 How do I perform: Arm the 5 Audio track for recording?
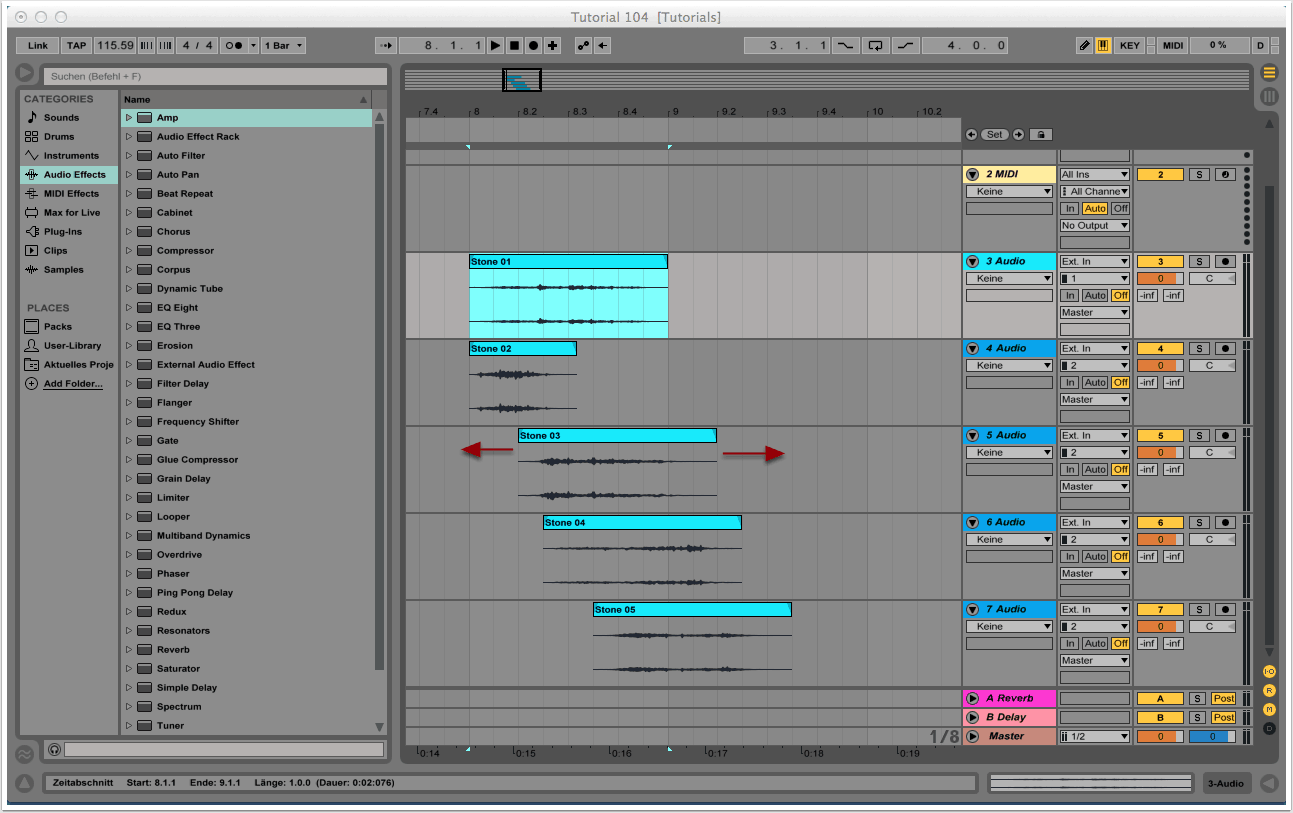[1225, 435]
